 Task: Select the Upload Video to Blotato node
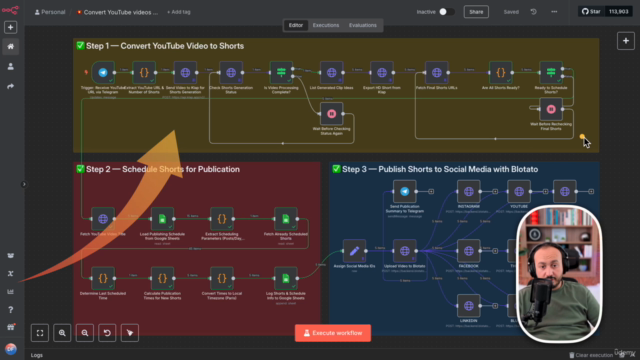click(404, 251)
